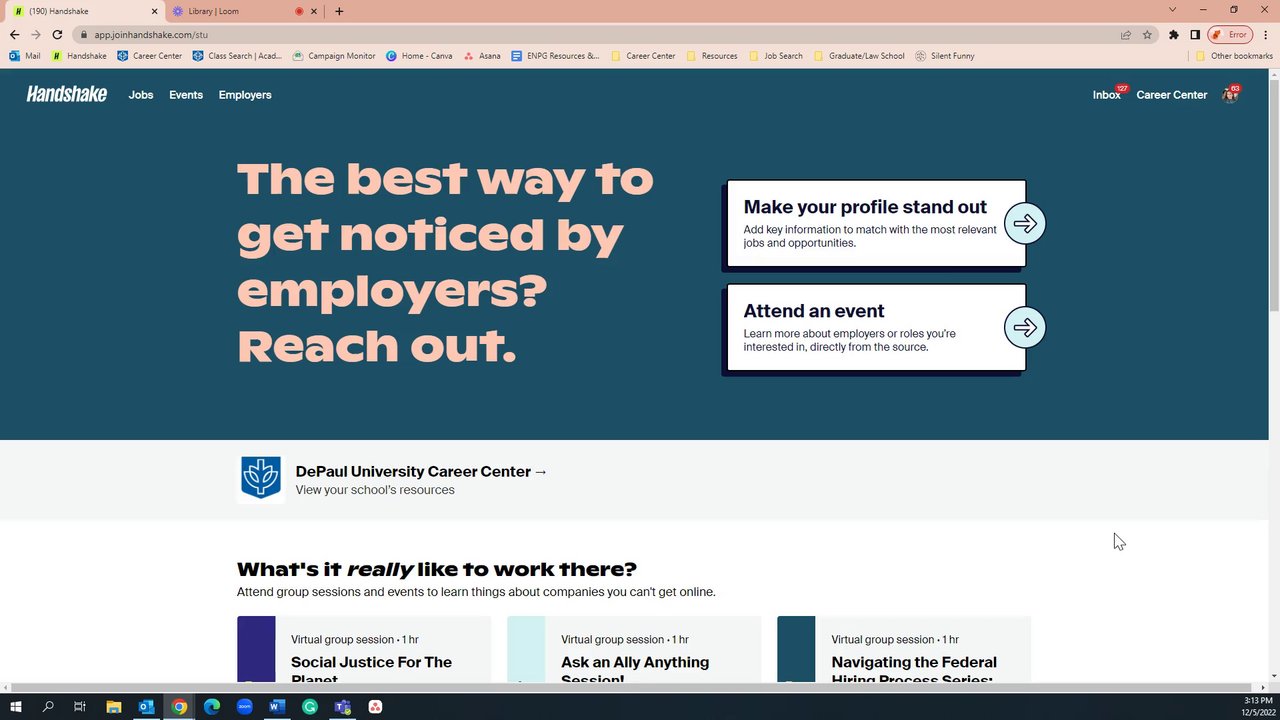Open Ask an Ally Anything Session card
This screenshot has height=720, width=1280.
[634, 650]
